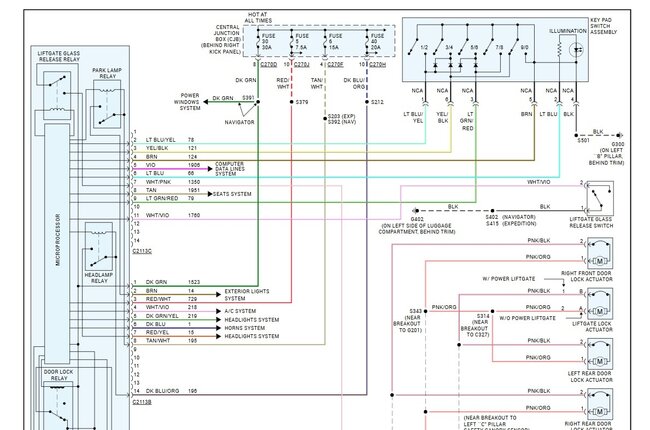The height and width of the screenshot is (430, 650).
Task: Click wire row 'DK BLU/ORG 196'
Action: [171, 391]
